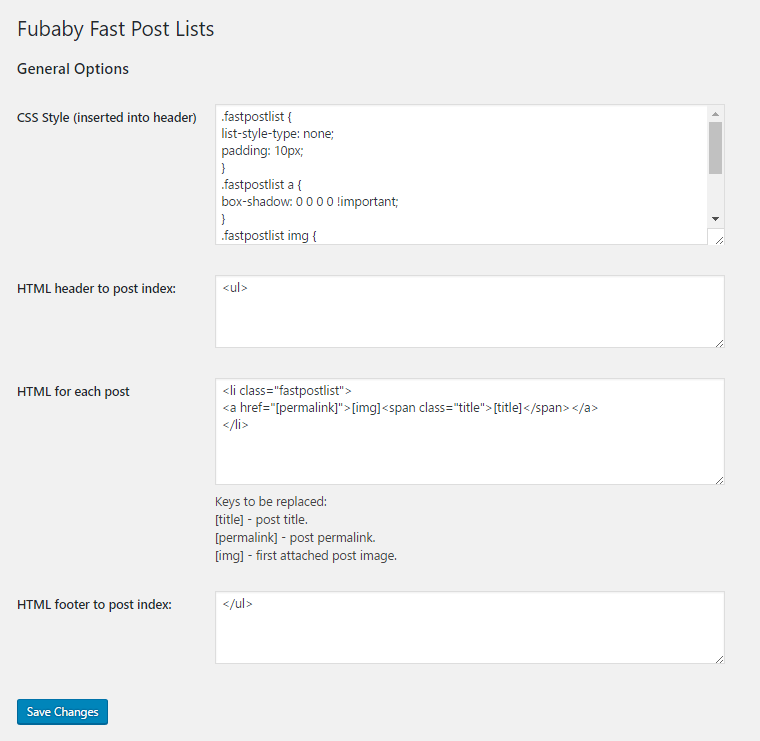Click the CSS Style textarea scrollbar thumb
Viewport: 760px width, 741px height.
715,148
